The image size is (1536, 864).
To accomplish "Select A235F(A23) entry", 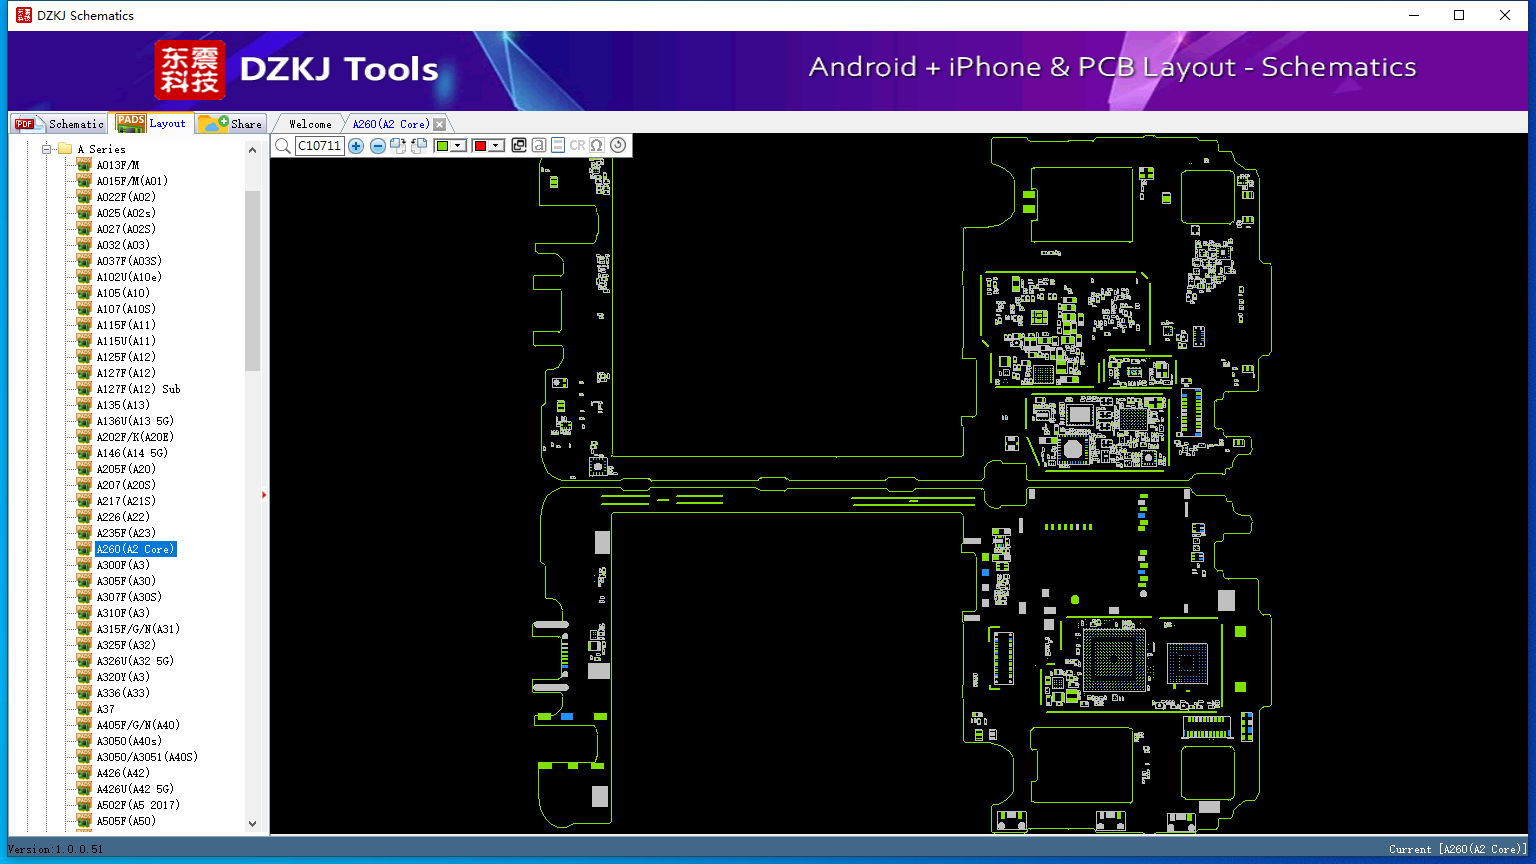I will (126, 533).
